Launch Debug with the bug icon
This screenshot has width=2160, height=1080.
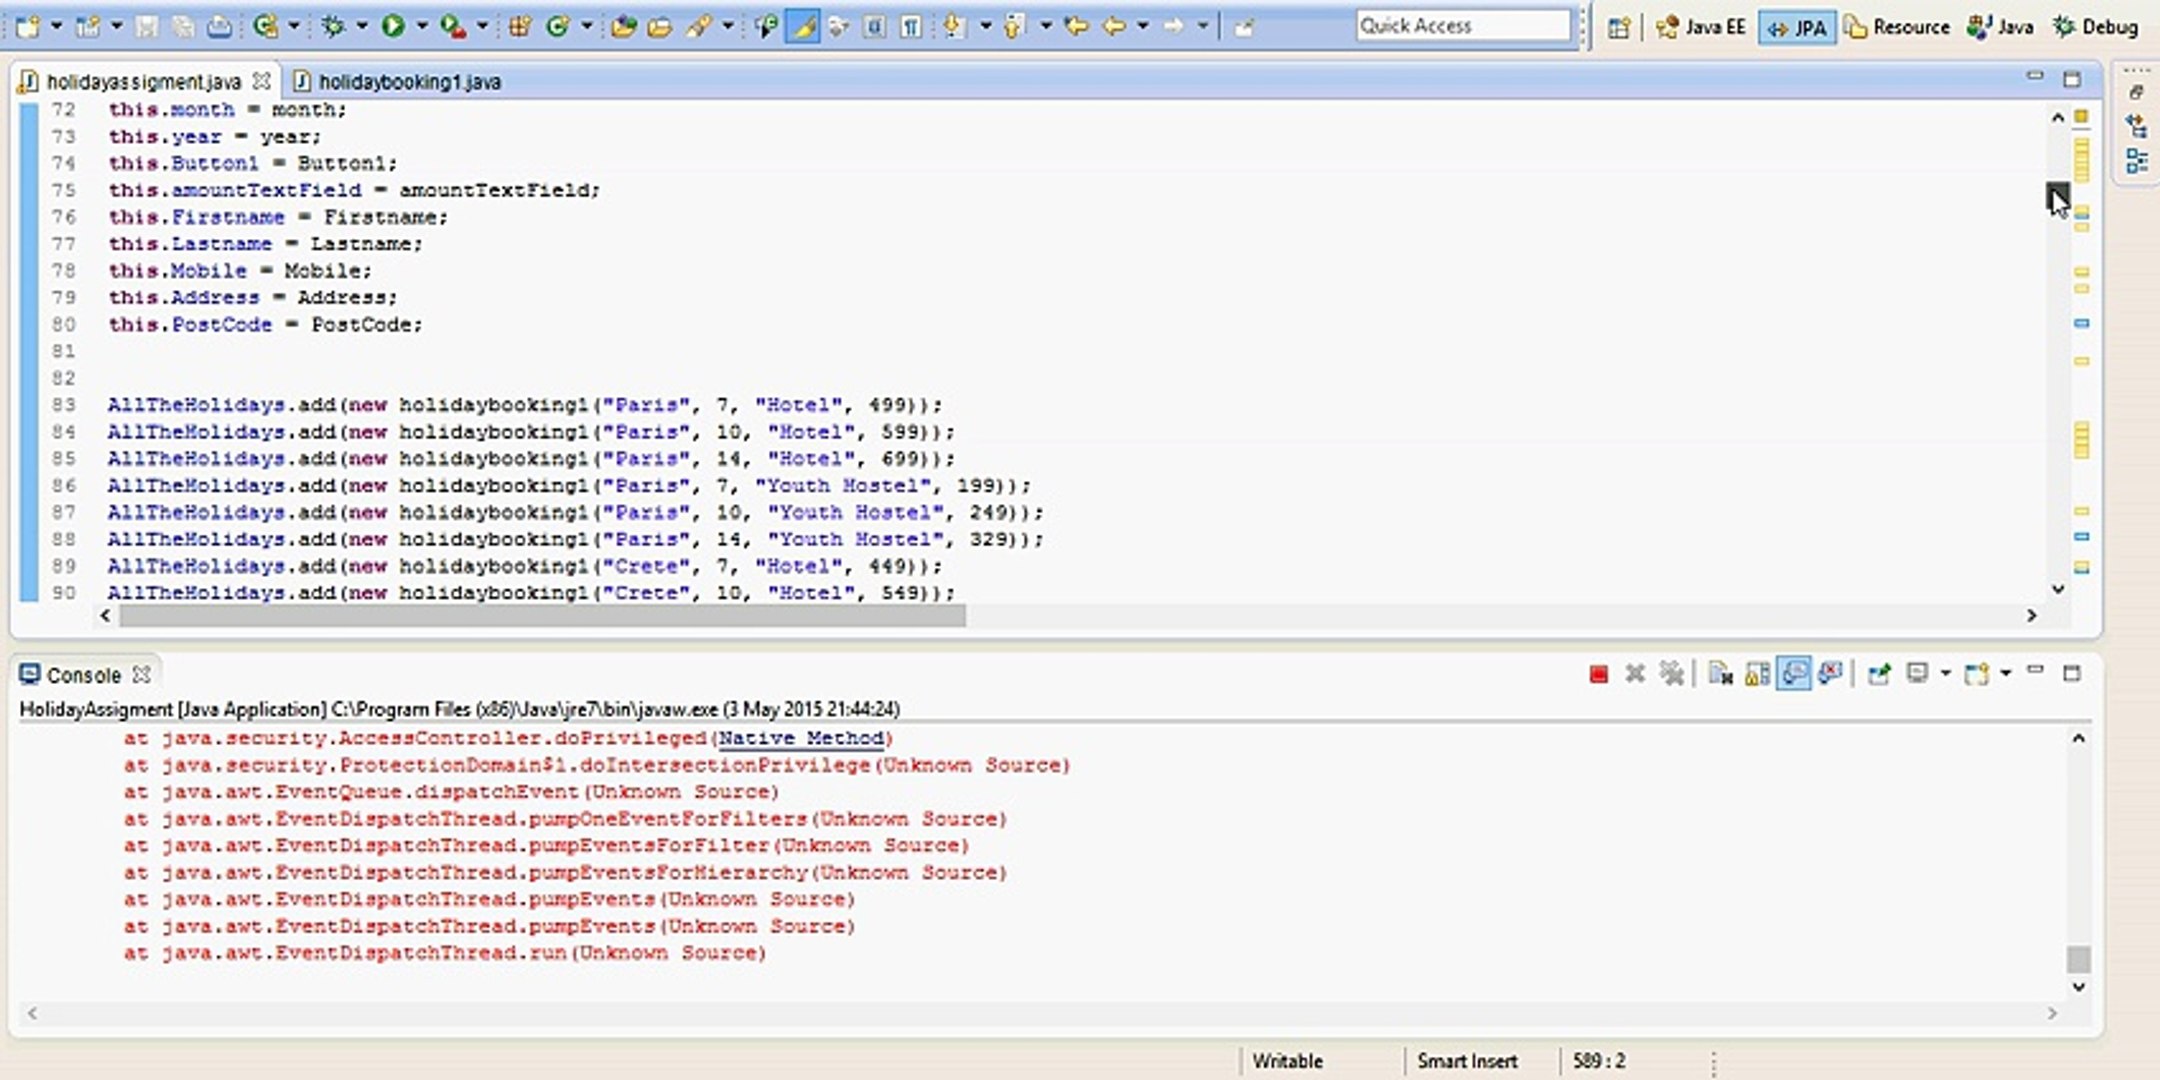[333, 27]
